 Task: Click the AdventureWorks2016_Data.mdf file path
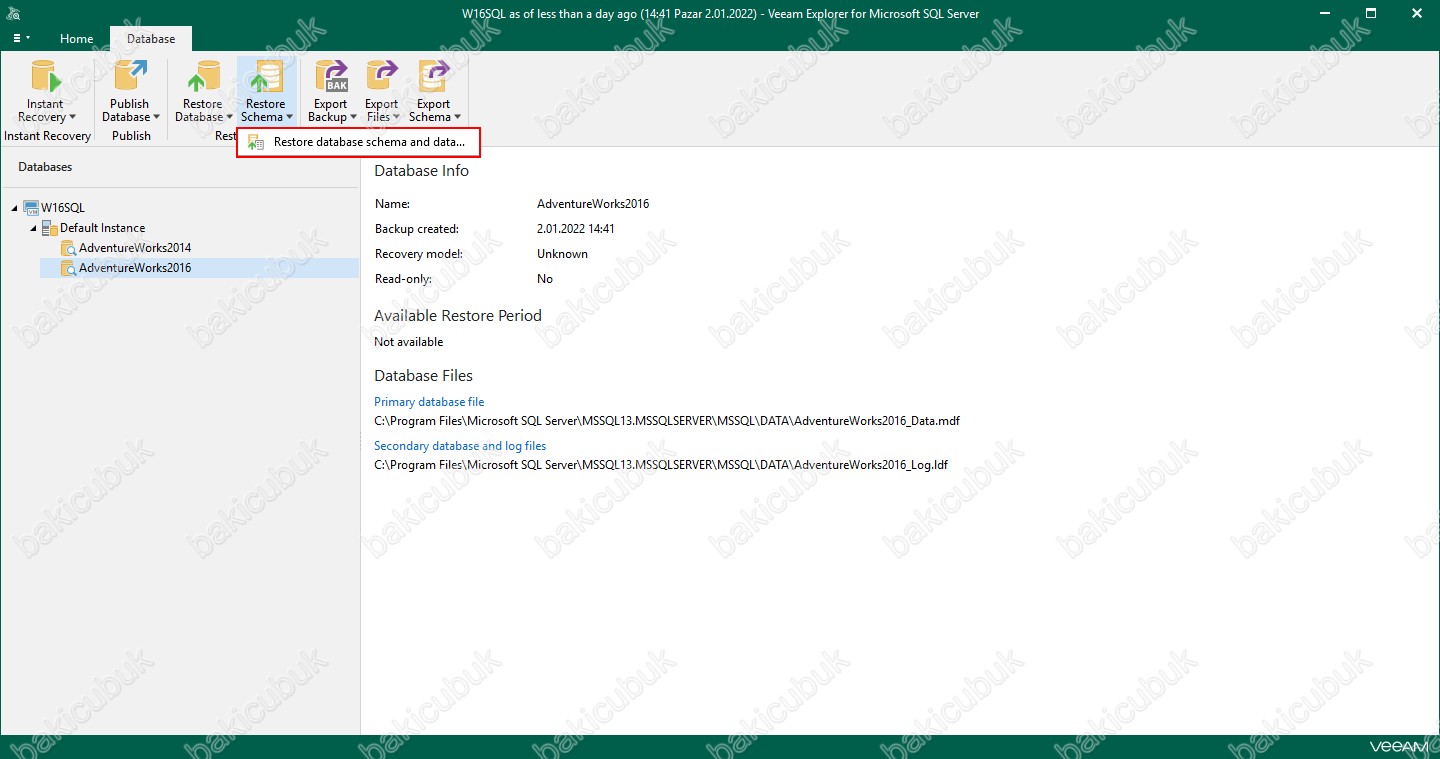click(x=667, y=421)
